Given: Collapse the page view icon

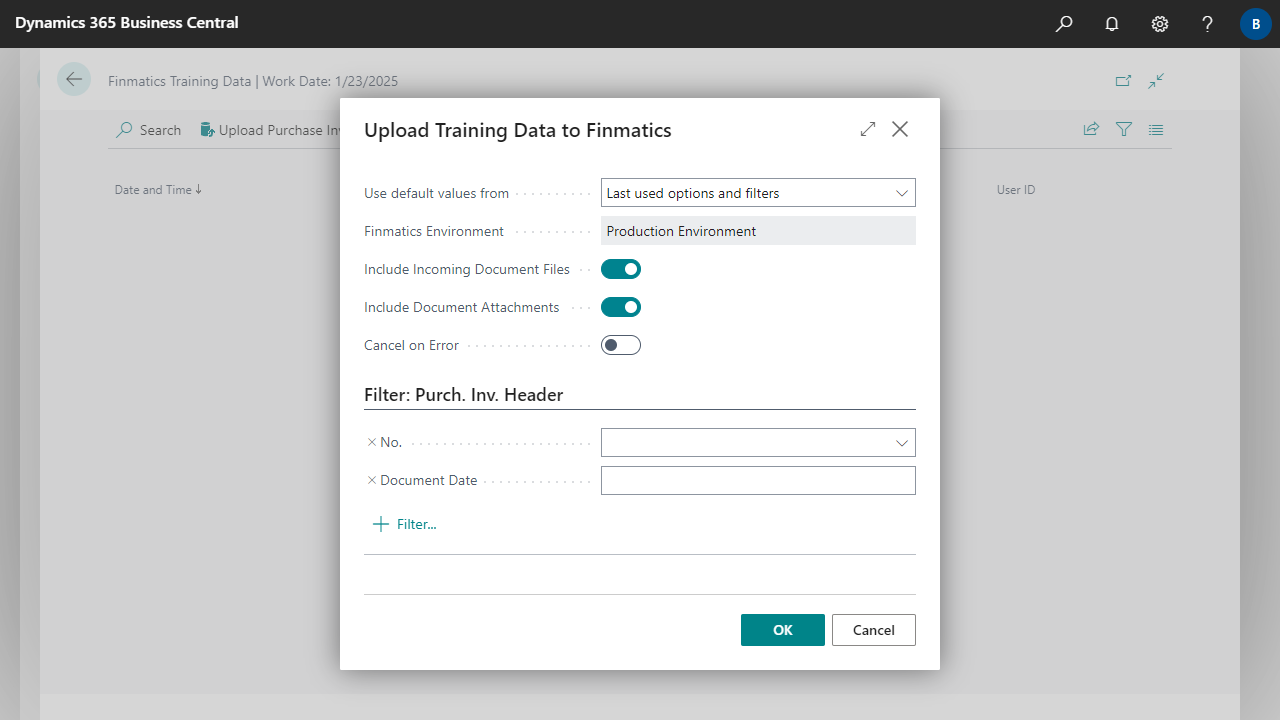Looking at the screenshot, I should coord(1157,81).
